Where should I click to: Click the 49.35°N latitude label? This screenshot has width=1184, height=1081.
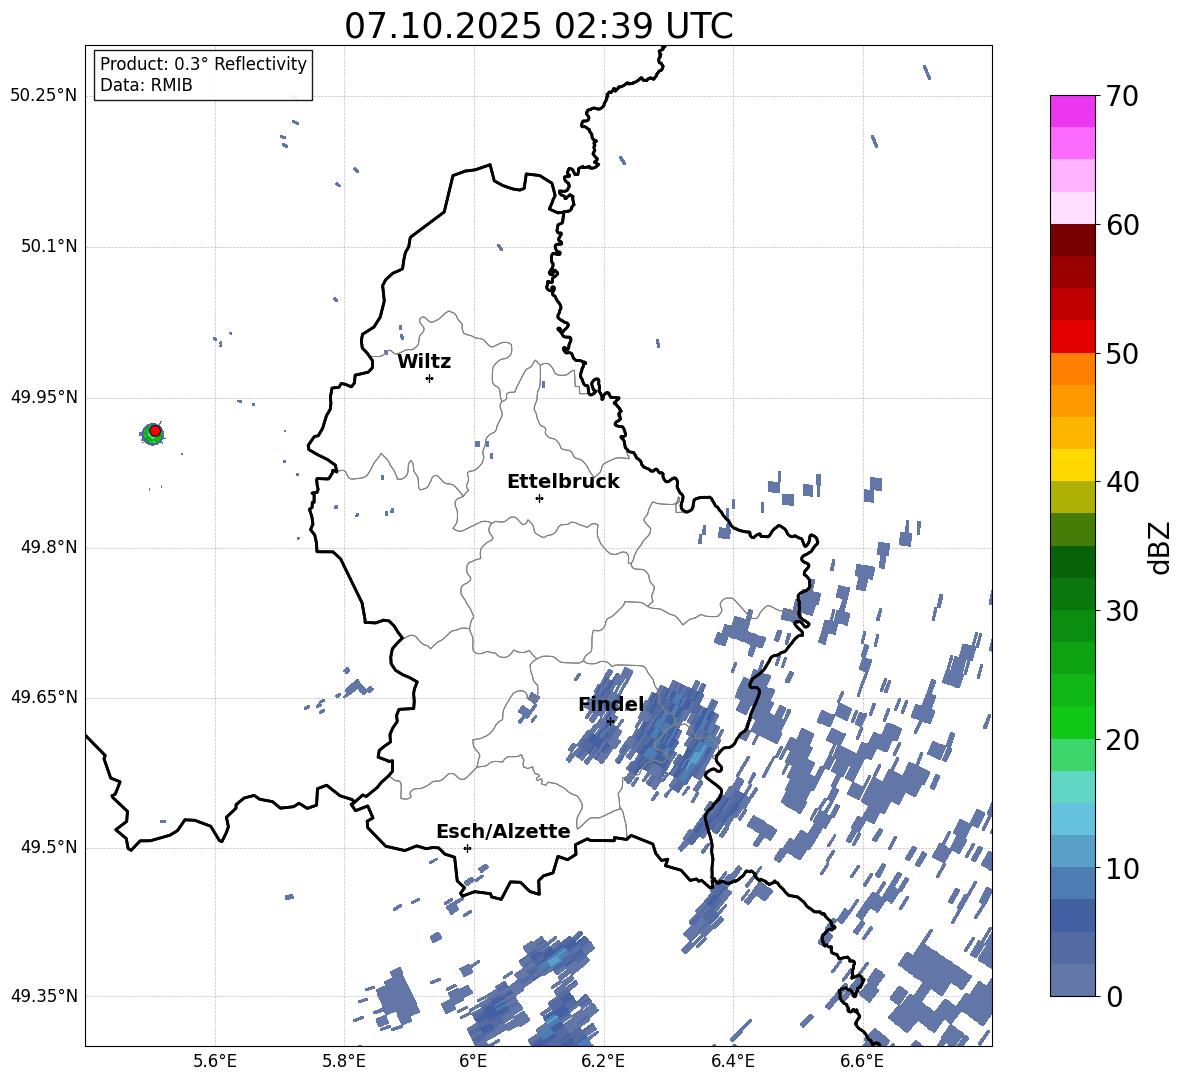point(44,996)
